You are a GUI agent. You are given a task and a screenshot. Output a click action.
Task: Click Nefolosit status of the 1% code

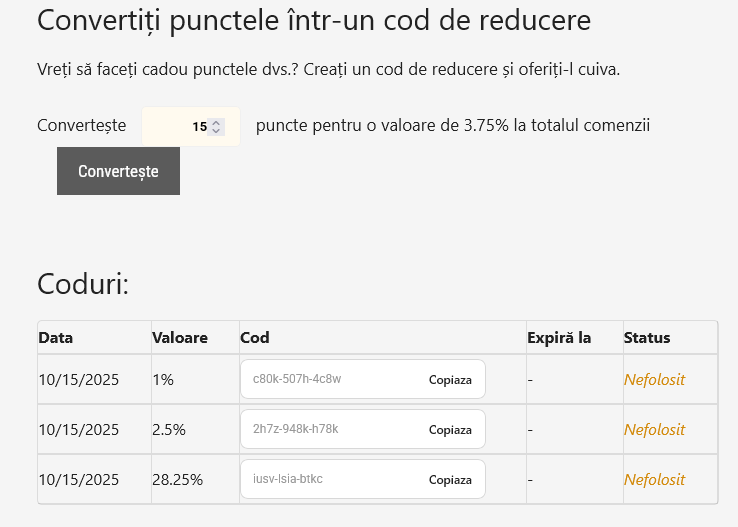[654, 380]
